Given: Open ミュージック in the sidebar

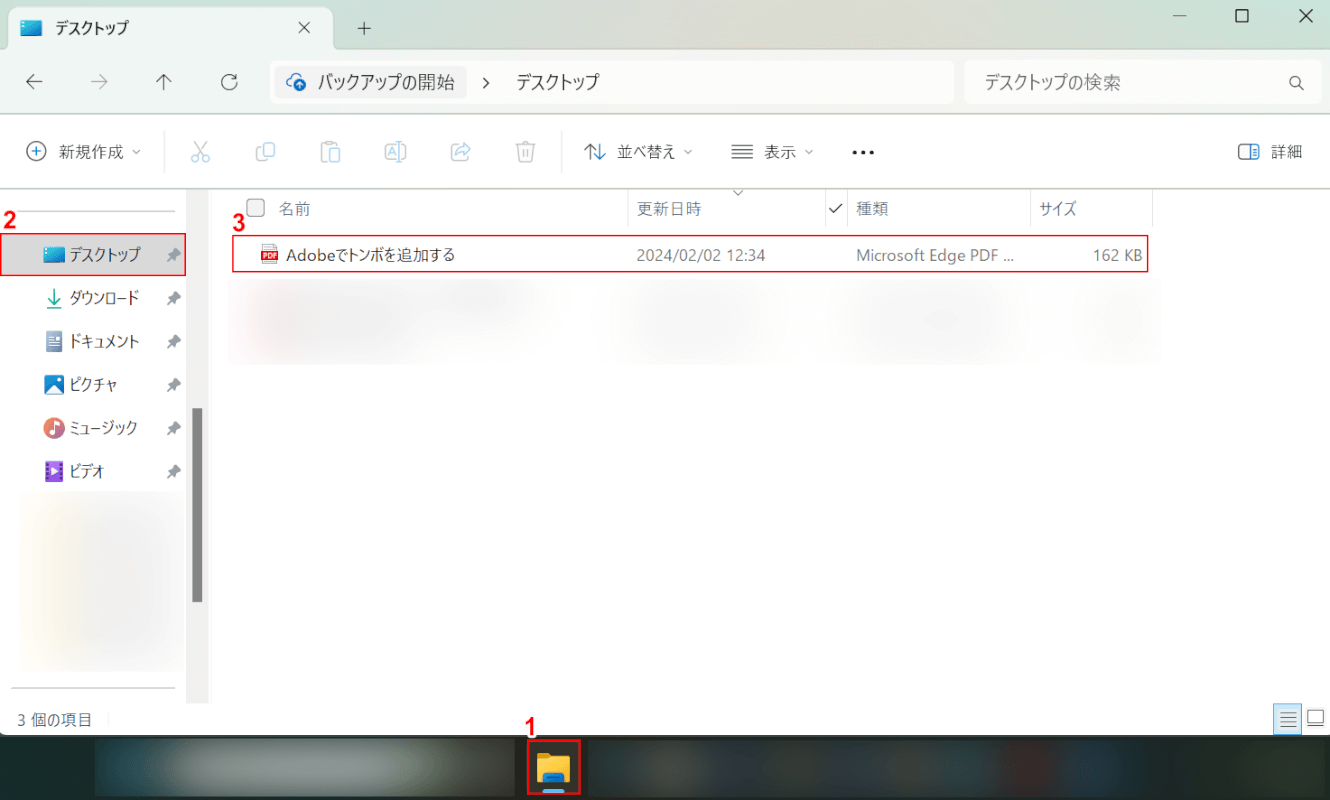Looking at the screenshot, I should tap(93, 428).
